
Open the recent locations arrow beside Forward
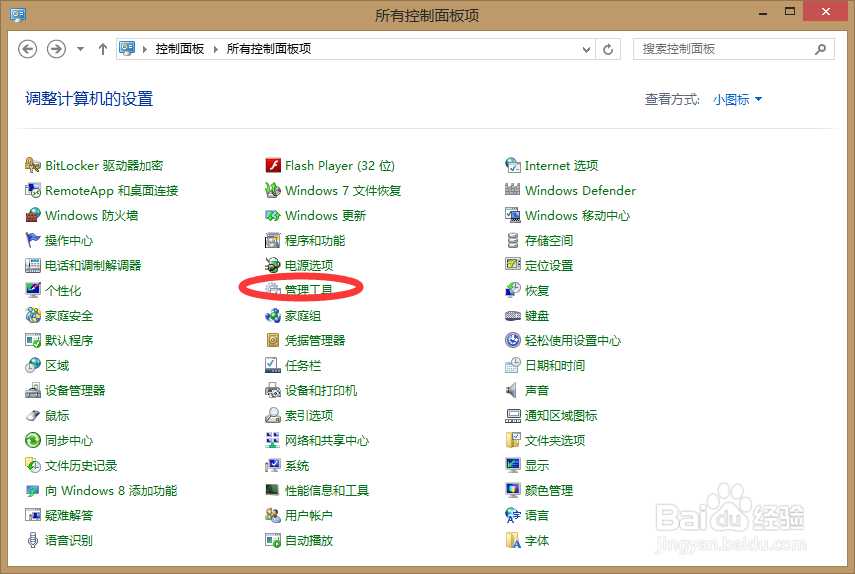tap(80, 49)
